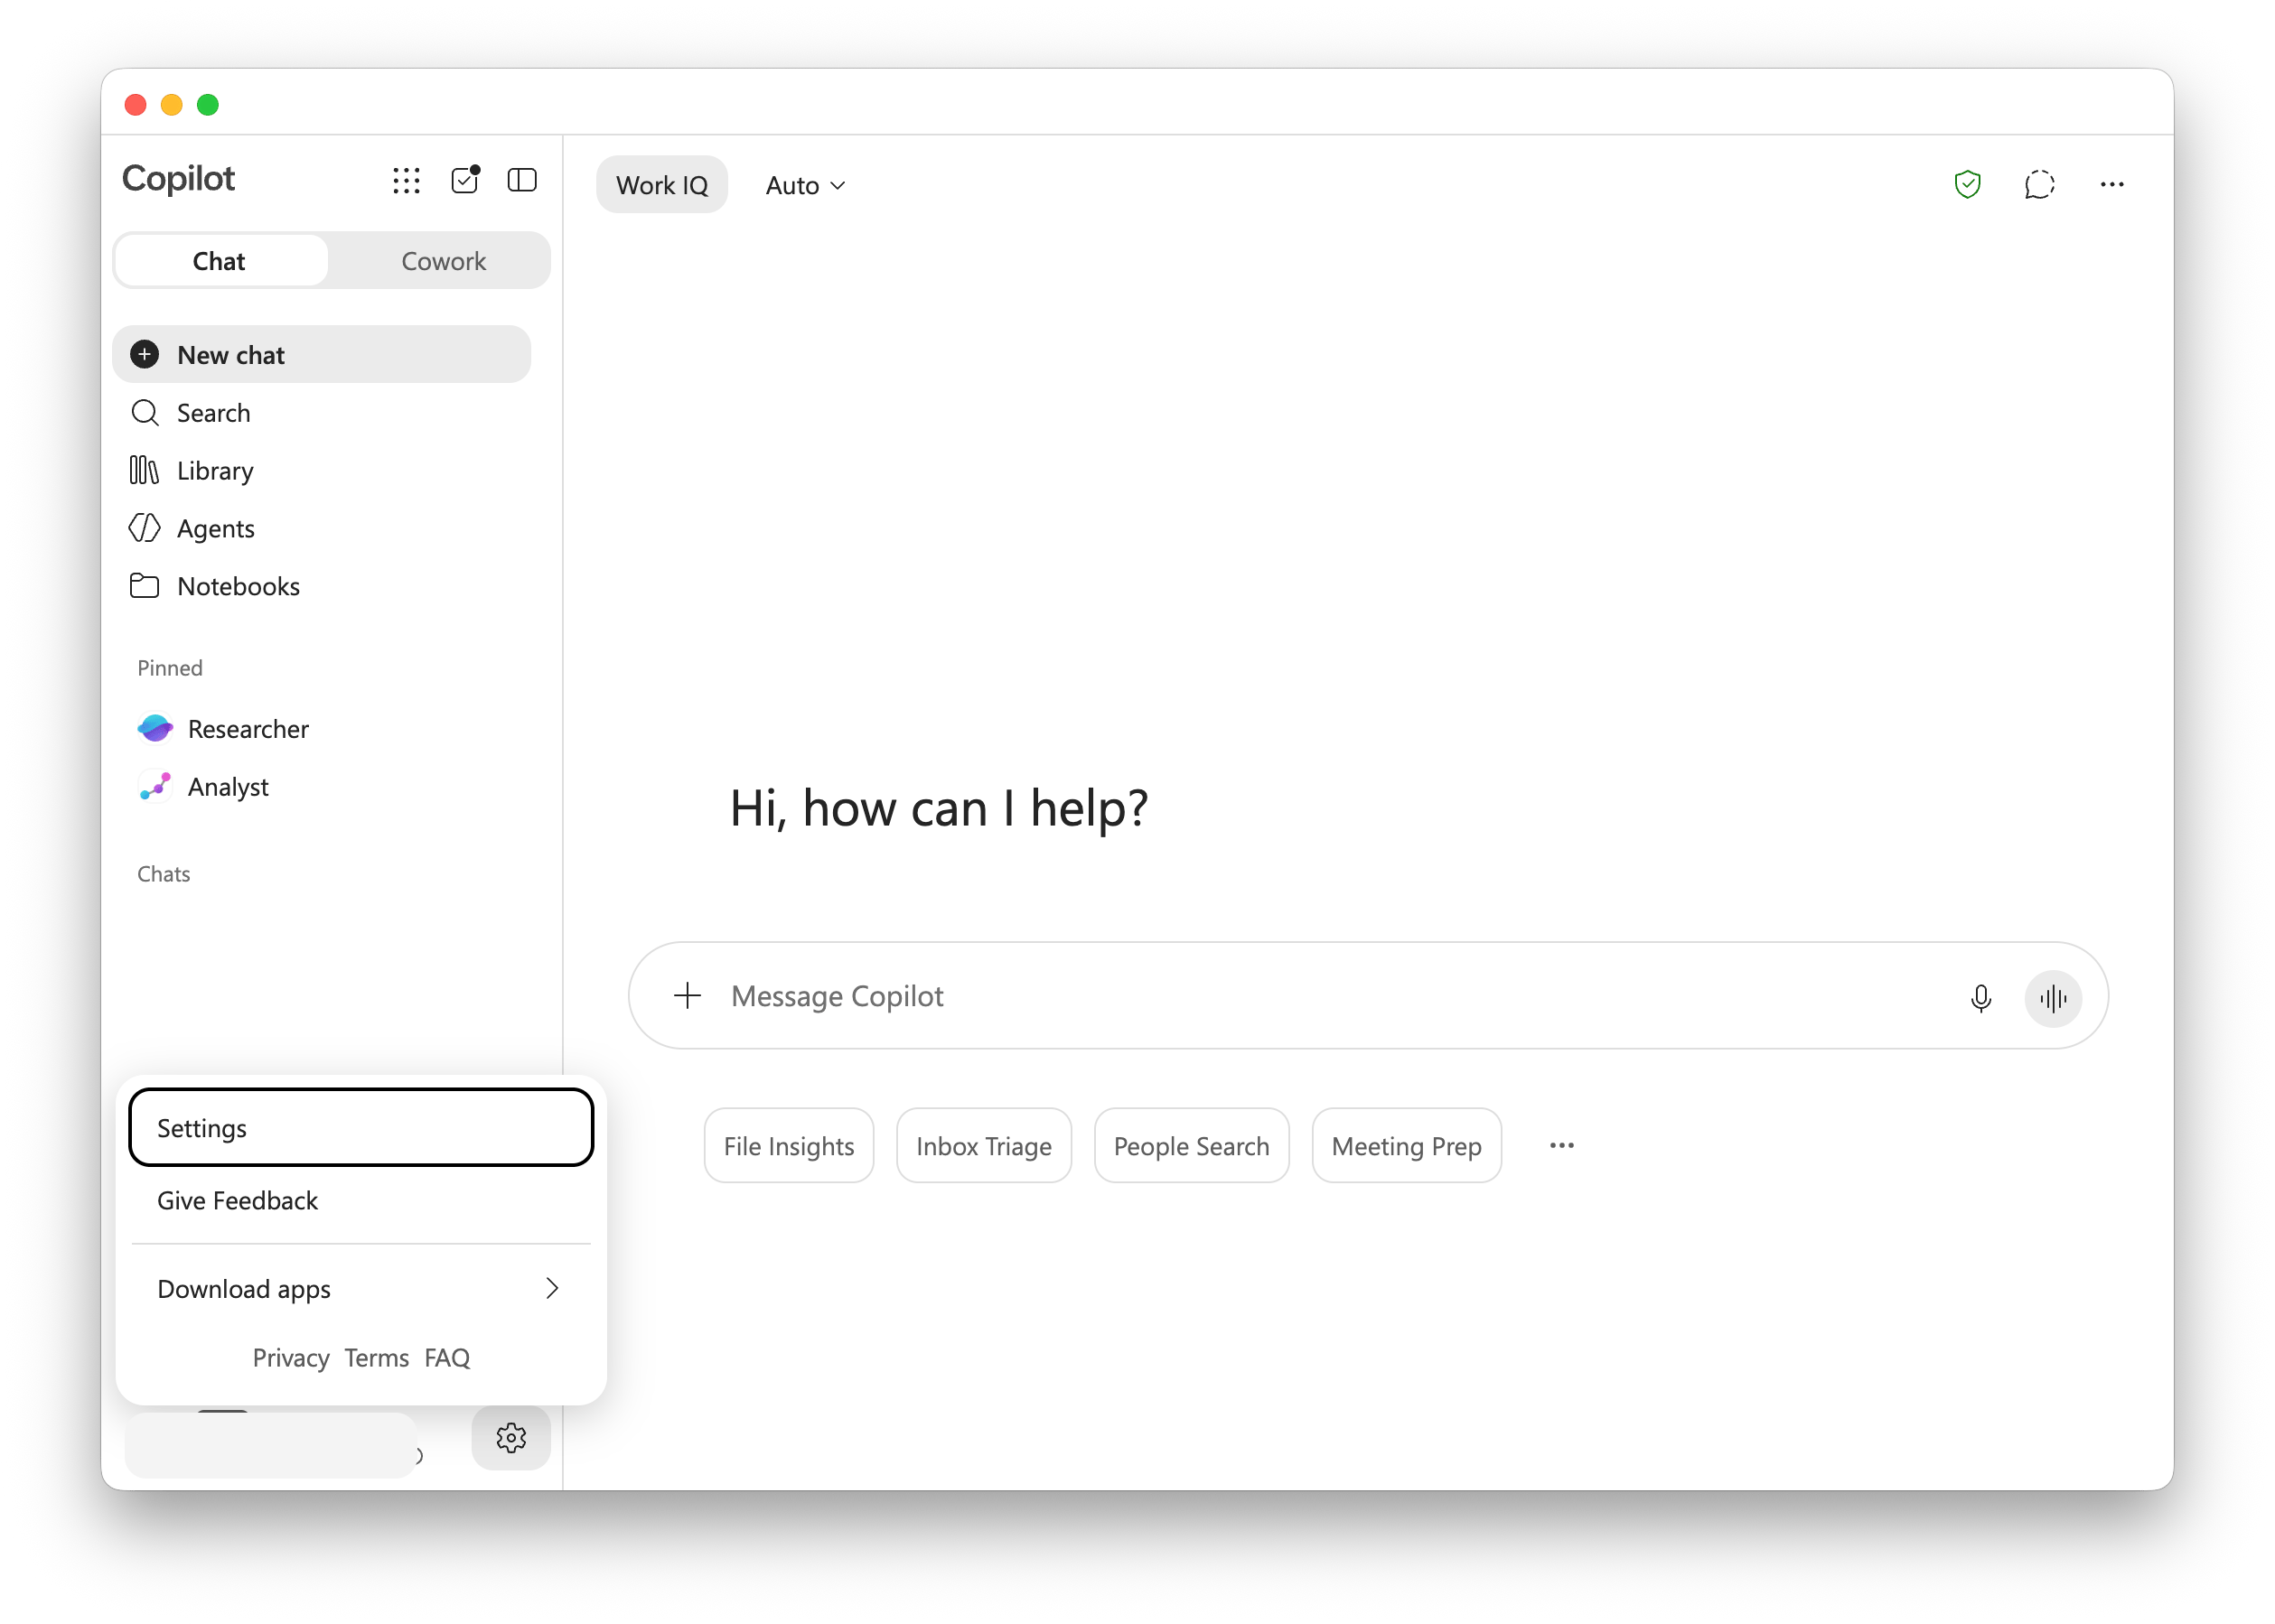The height and width of the screenshot is (1624, 2275).
Task: Collapse the sidebar panel icon
Action: [522, 180]
